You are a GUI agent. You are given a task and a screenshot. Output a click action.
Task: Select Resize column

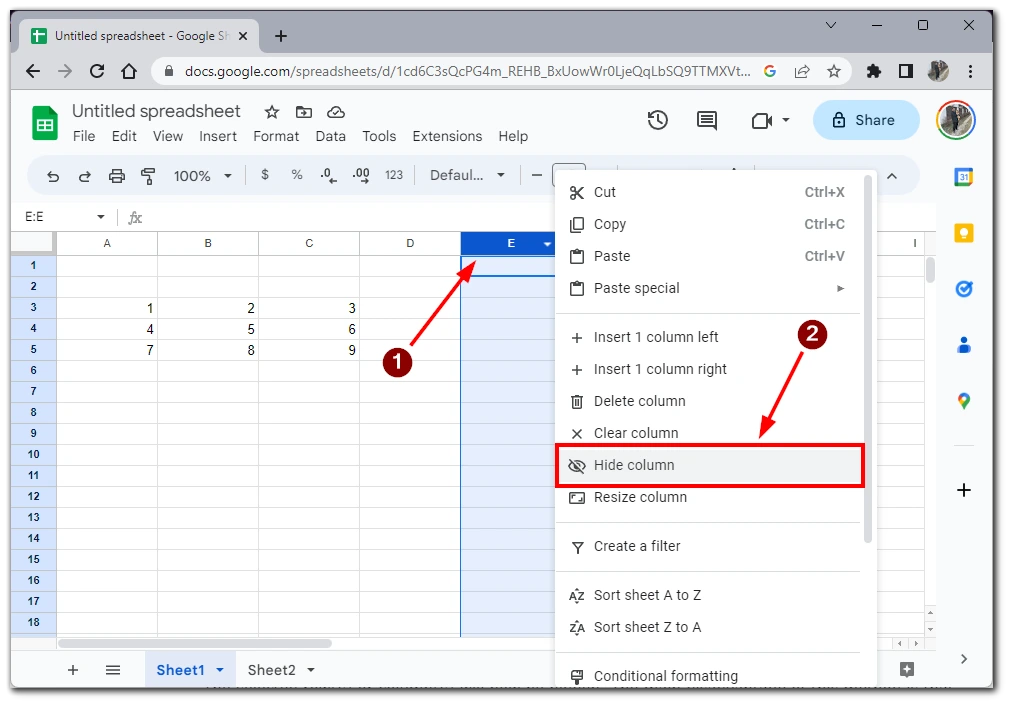pyautogui.click(x=708, y=497)
